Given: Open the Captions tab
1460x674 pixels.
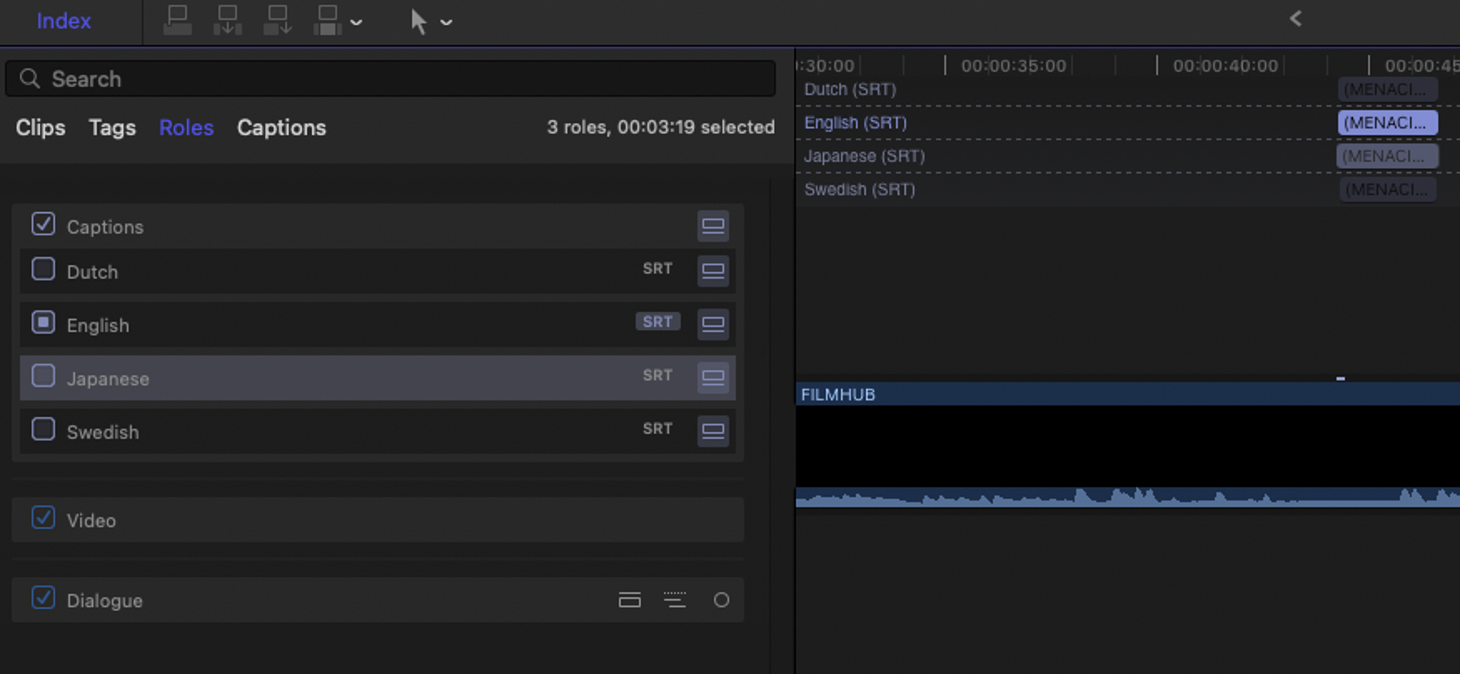Looking at the screenshot, I should 281,128.
